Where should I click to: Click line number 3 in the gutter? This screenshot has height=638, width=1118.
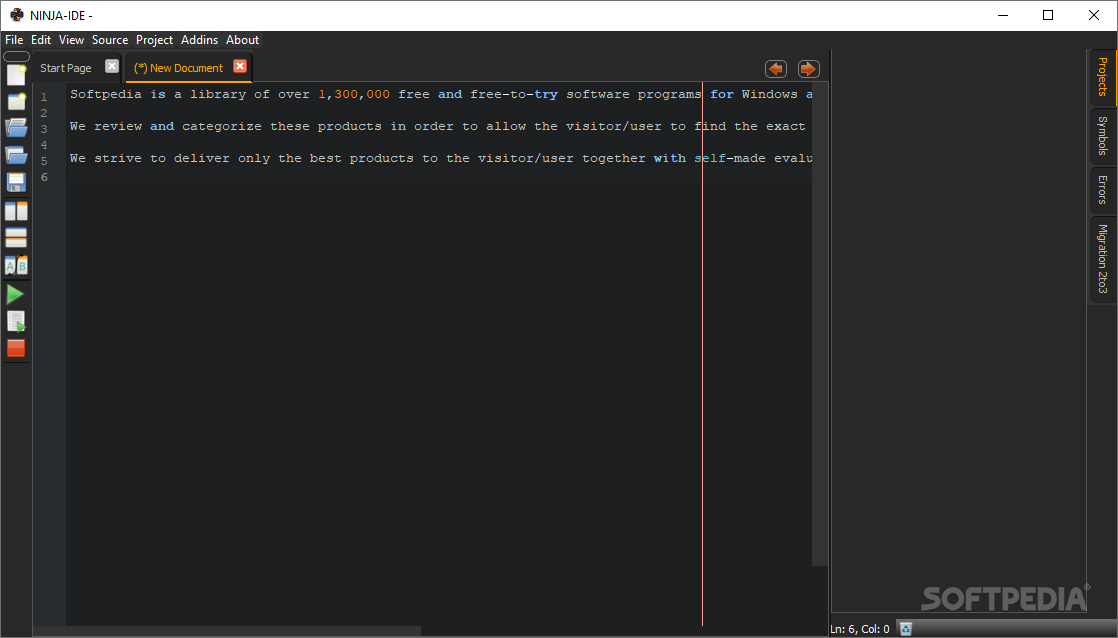[43, 129]
